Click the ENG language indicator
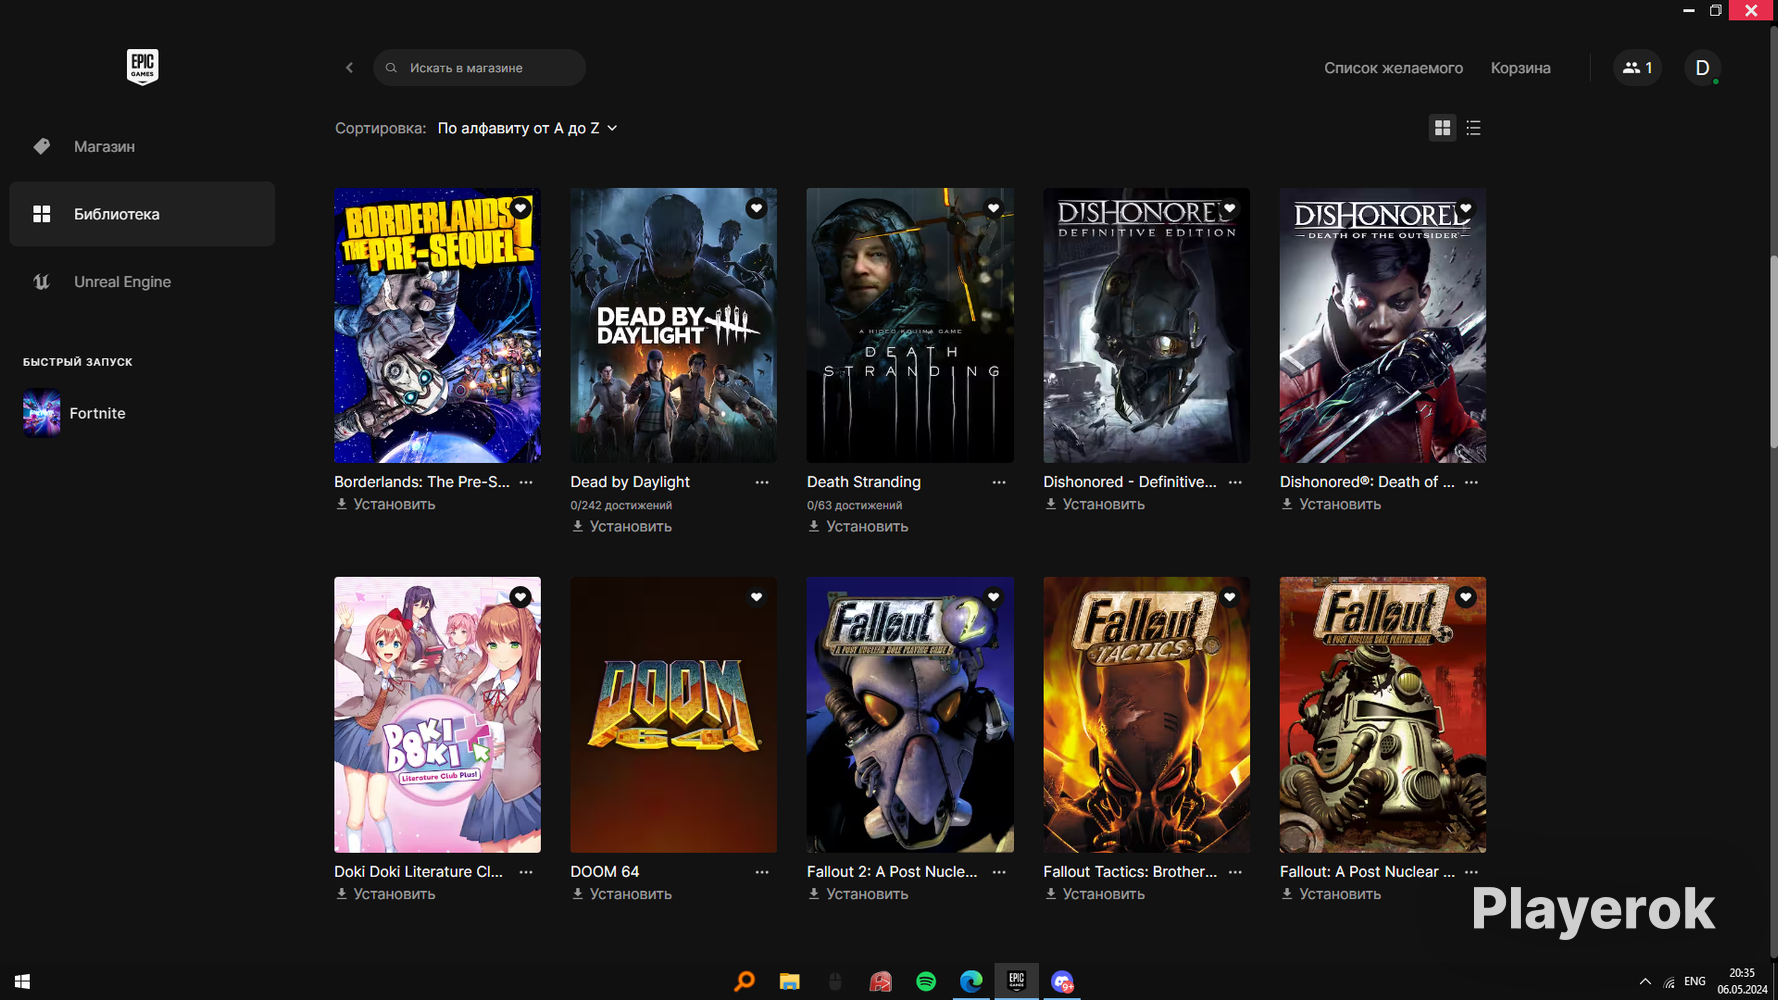Image resolution: width=1778 pixels, height=1000 pixels. point(1695,982)
